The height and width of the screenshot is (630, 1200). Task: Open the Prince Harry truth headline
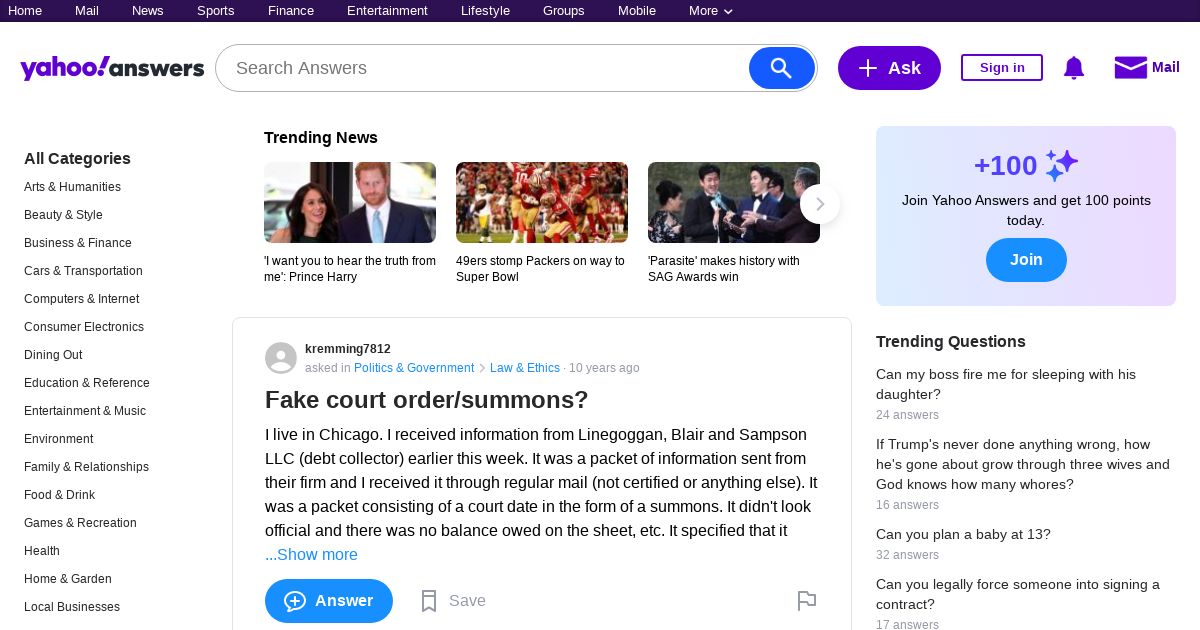350,269
